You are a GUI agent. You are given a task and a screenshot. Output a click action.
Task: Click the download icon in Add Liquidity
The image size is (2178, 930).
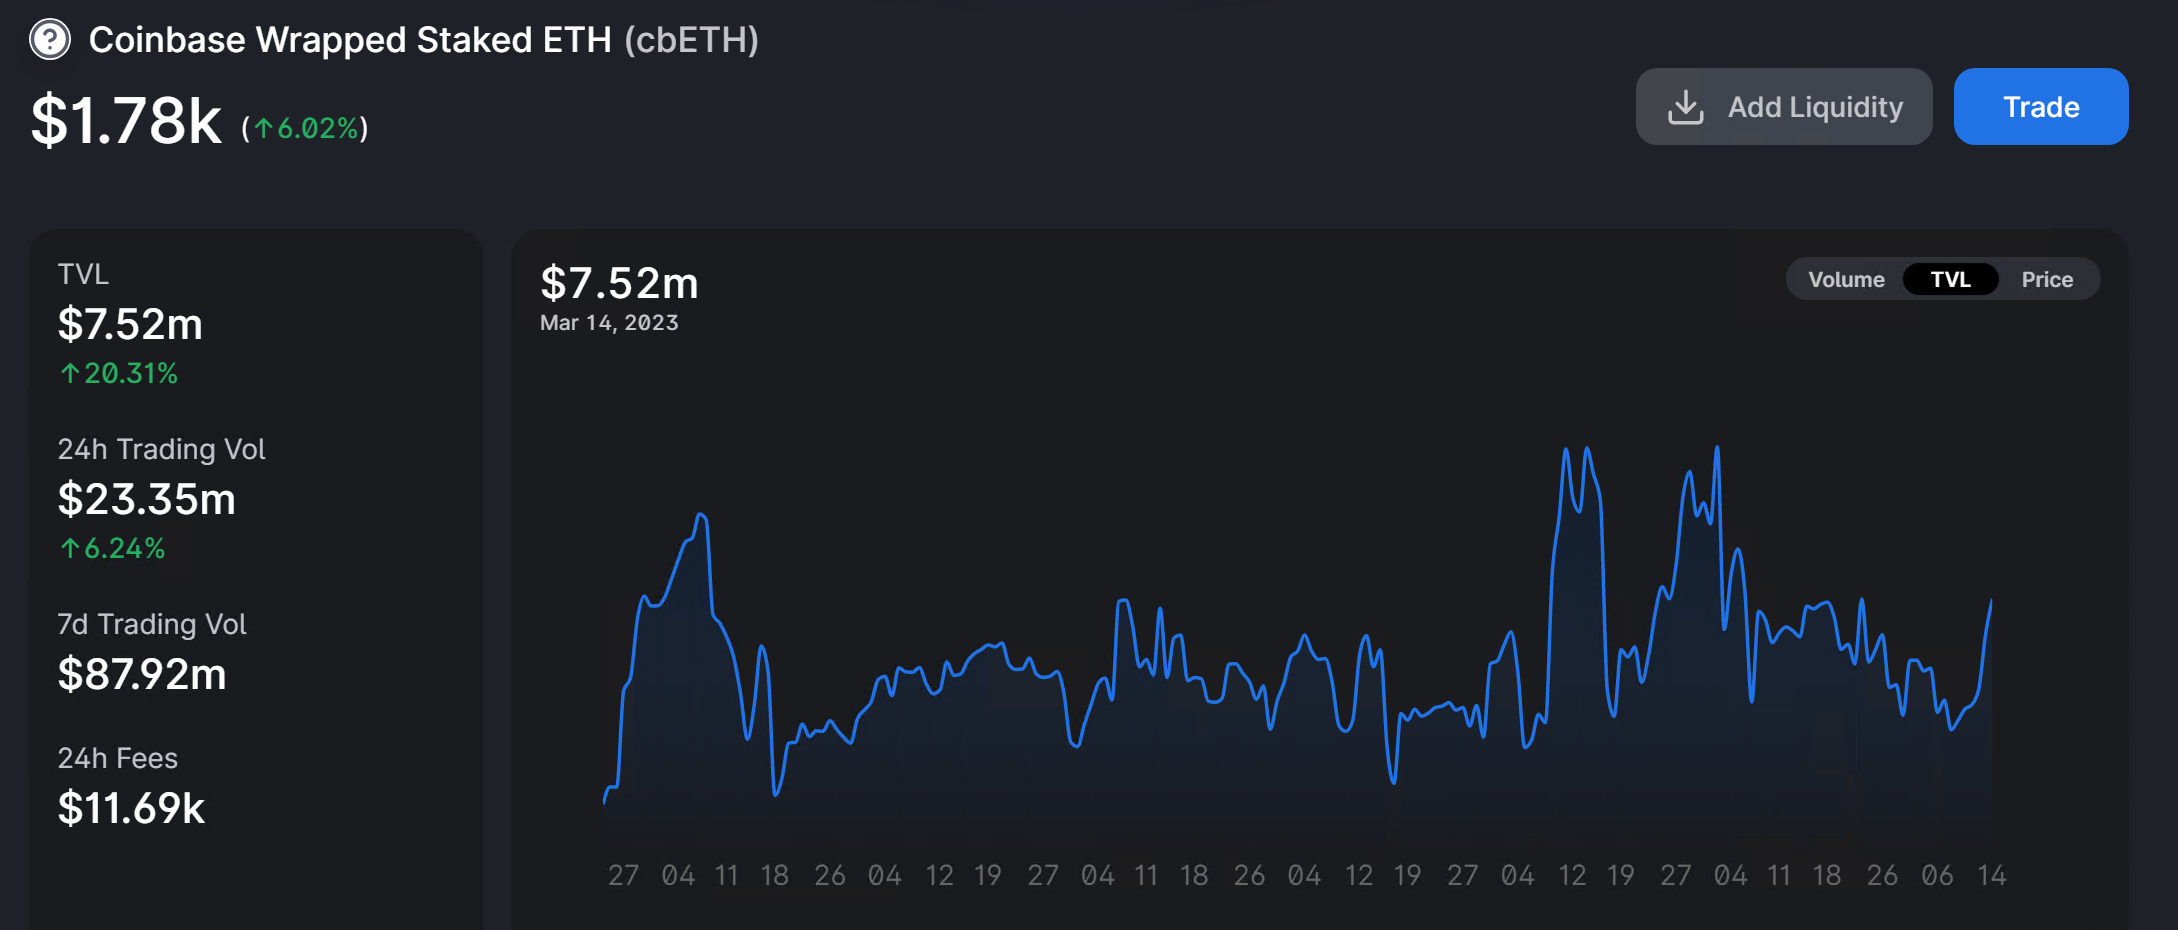point(1685,107)
